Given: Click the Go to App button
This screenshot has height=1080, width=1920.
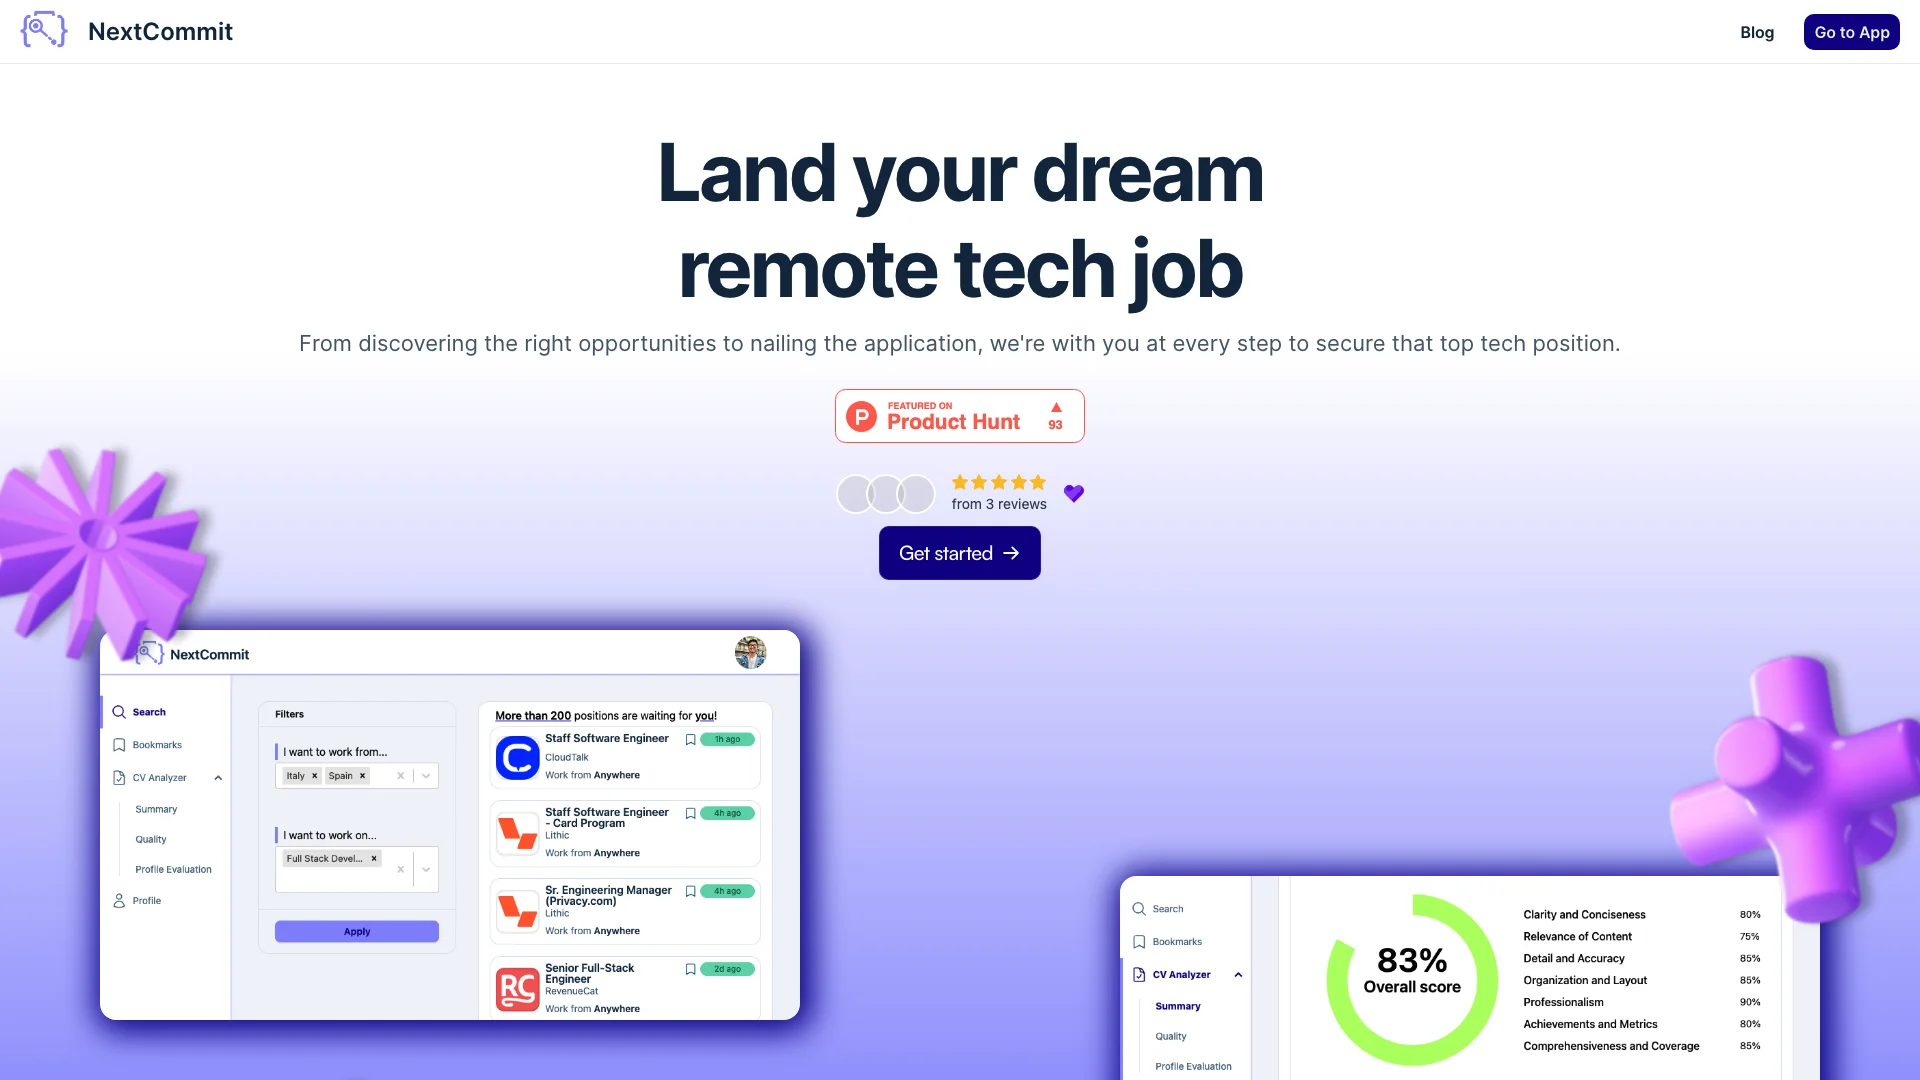Looking at the screenshot, I should click(1851, 32).
